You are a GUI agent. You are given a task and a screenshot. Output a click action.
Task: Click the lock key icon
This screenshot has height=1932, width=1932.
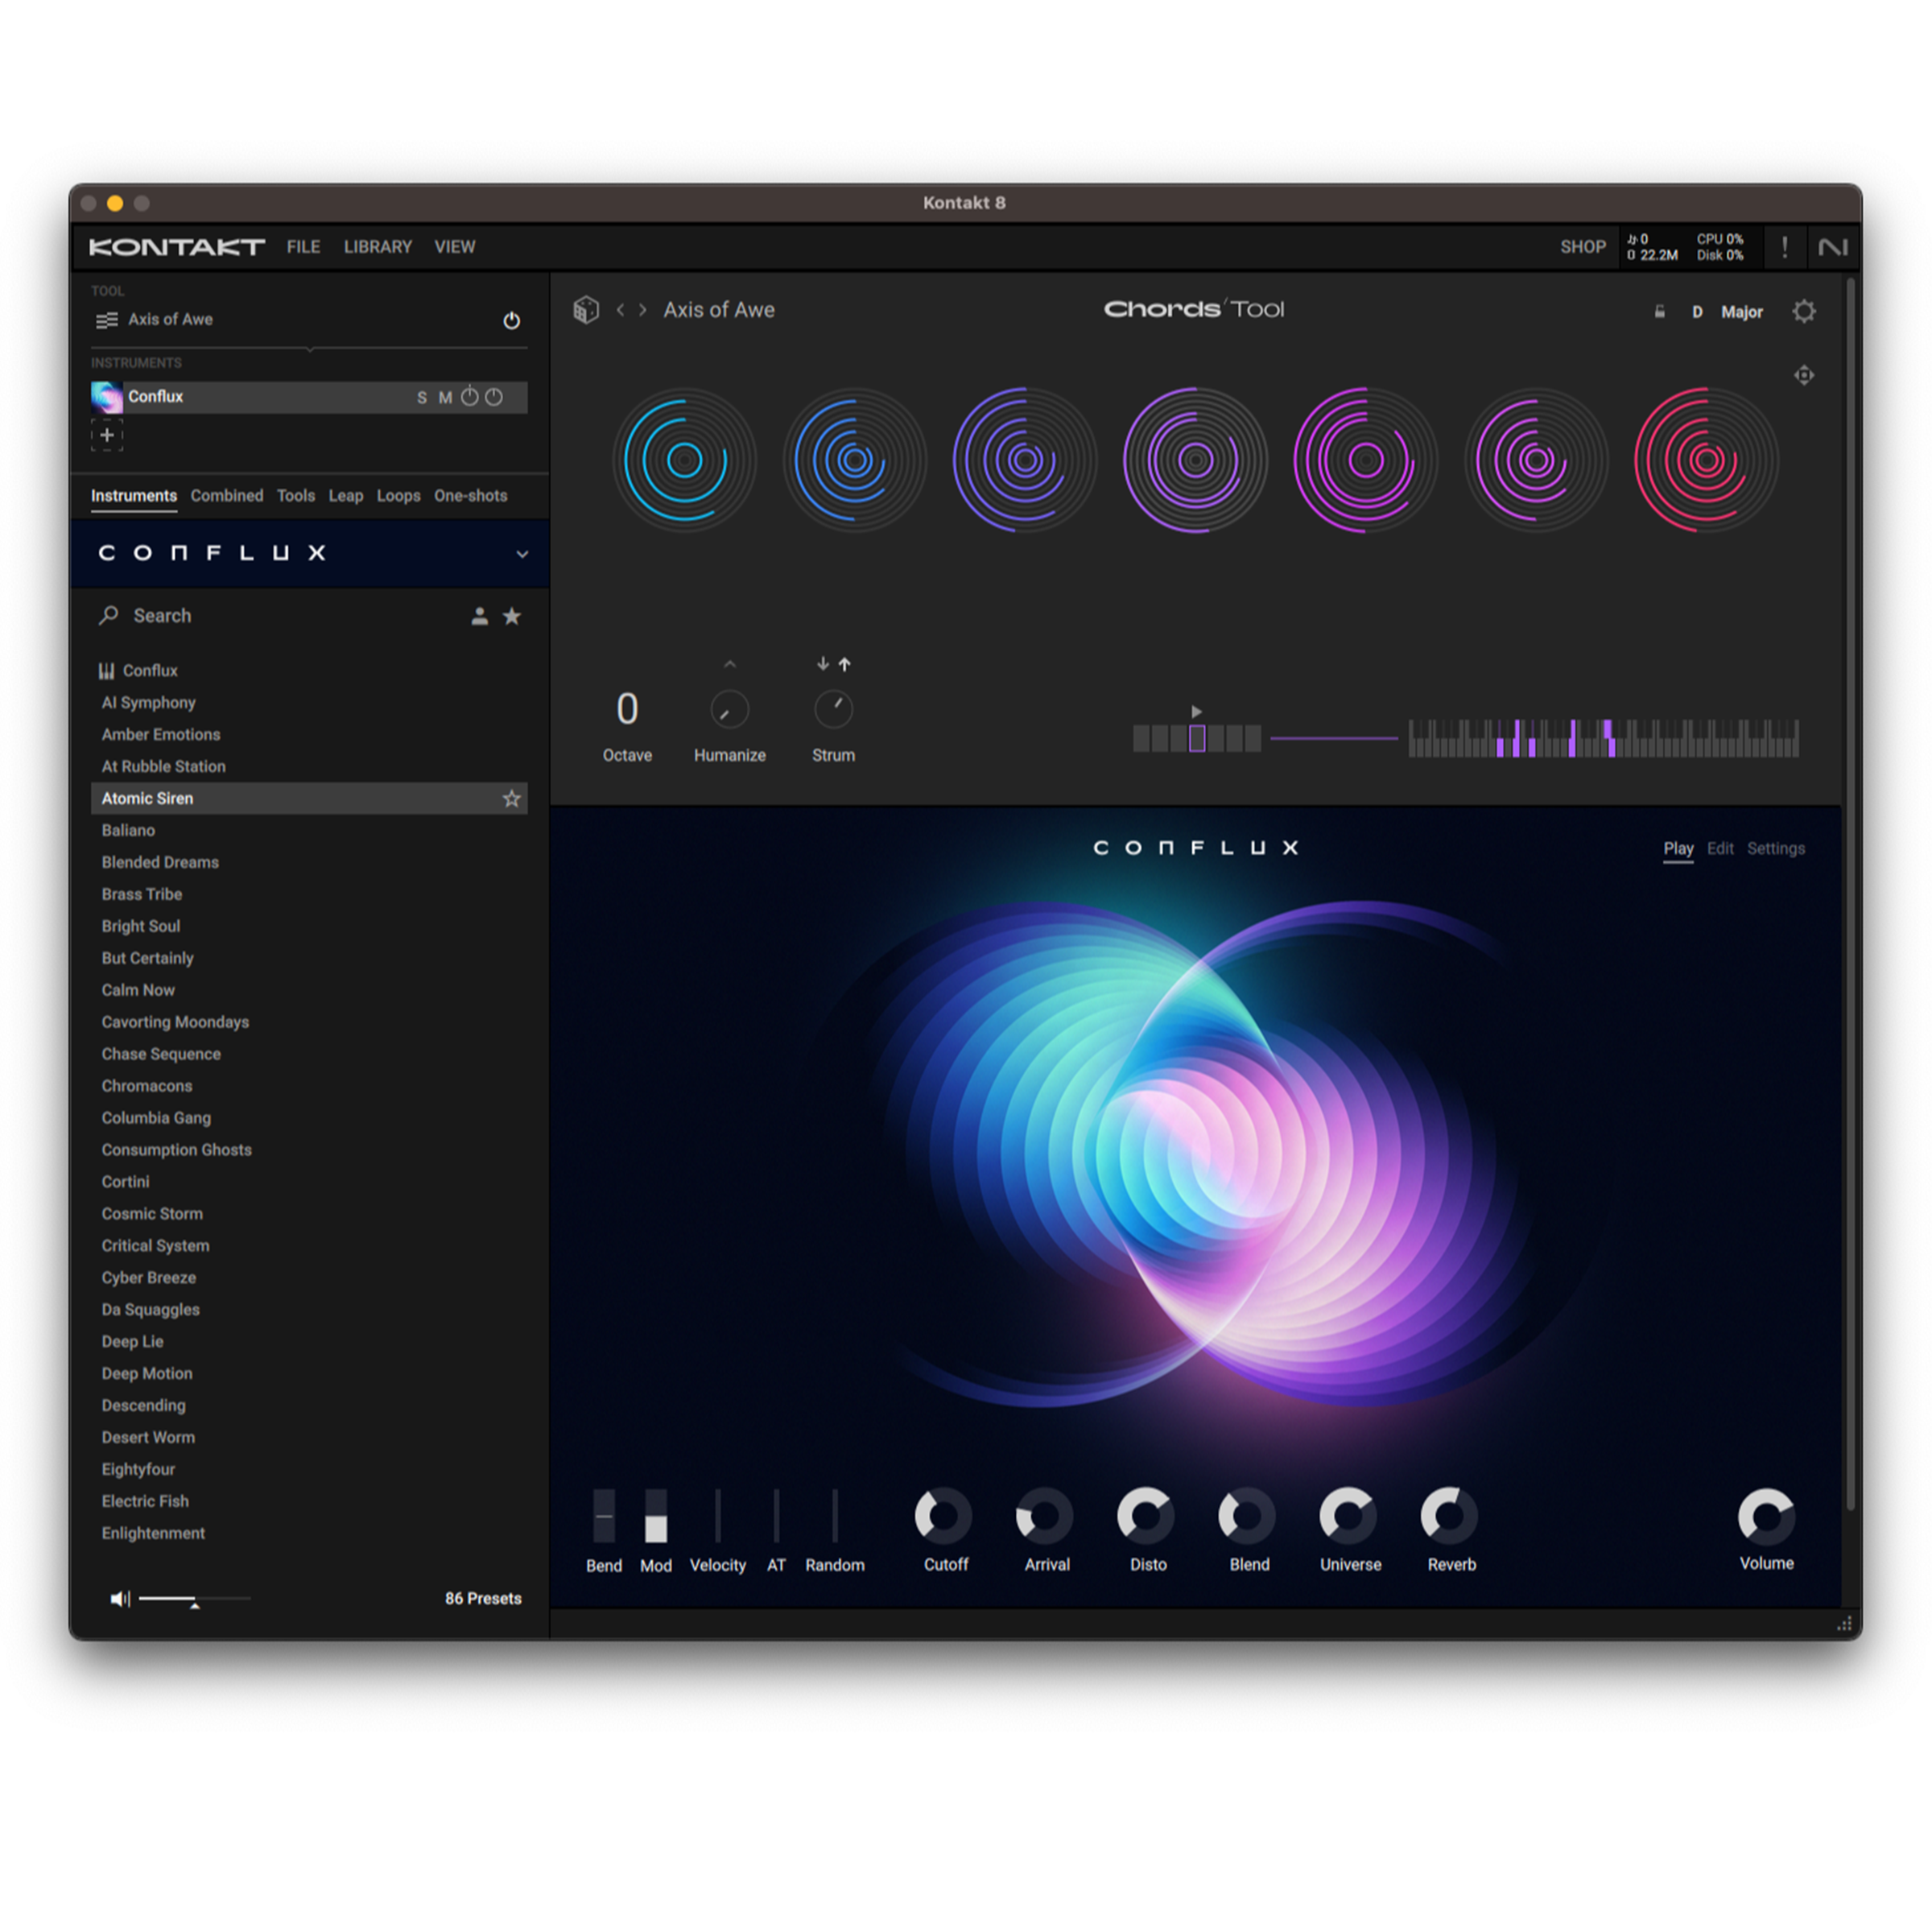click(x=1659, y=312)
